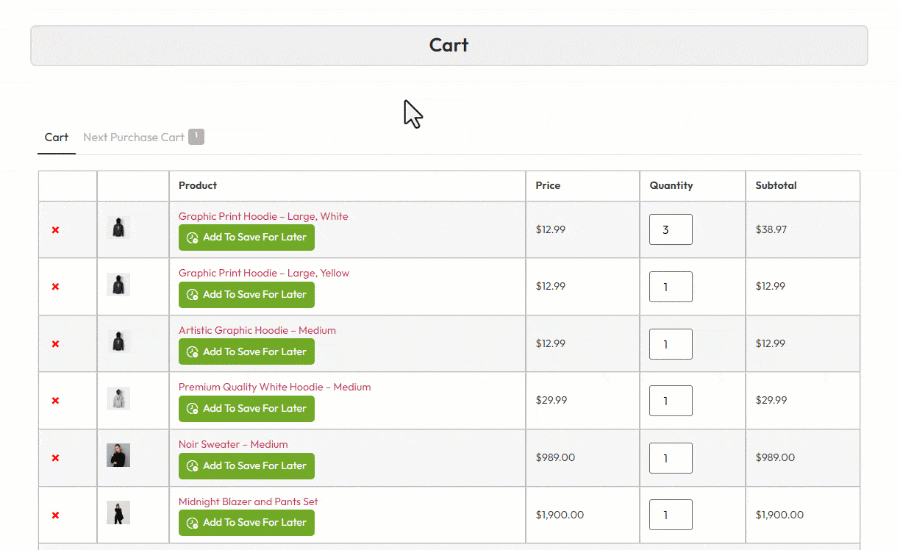Switch to Next Purchase Cart tab
The height and width of the screenshot is (550, 900).
pos(134,137)
